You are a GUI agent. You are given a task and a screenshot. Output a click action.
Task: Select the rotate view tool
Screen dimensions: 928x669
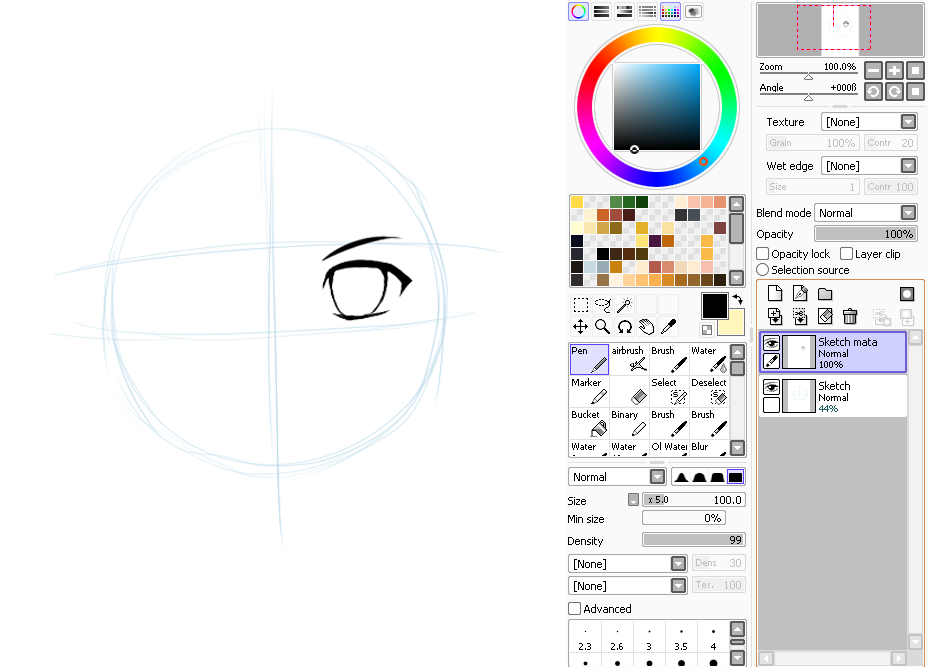624,327
